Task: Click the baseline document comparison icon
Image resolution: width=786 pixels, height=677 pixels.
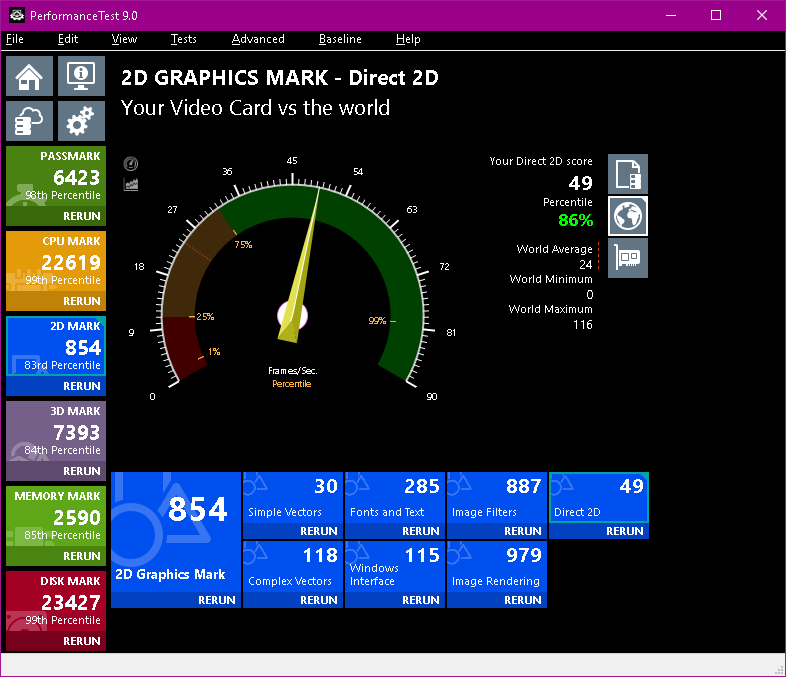Action: [628, 174]
